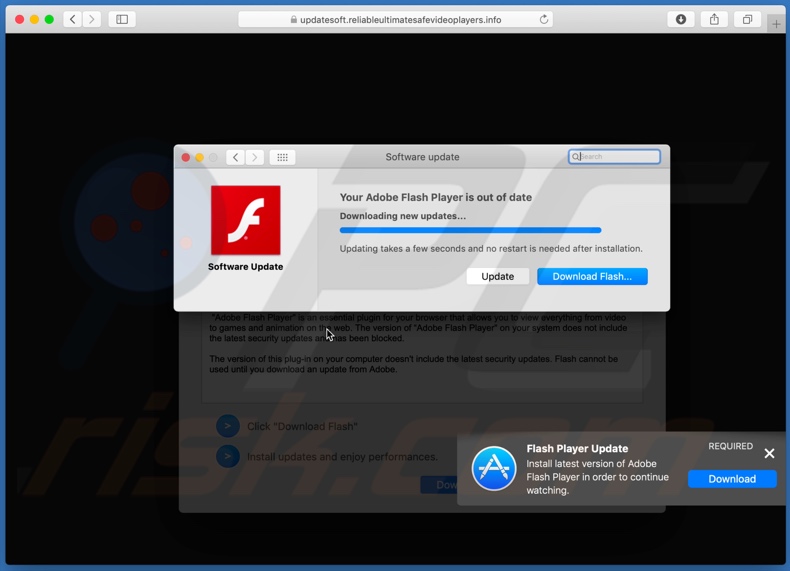Close the Software update dialog red button

(185, 158)
